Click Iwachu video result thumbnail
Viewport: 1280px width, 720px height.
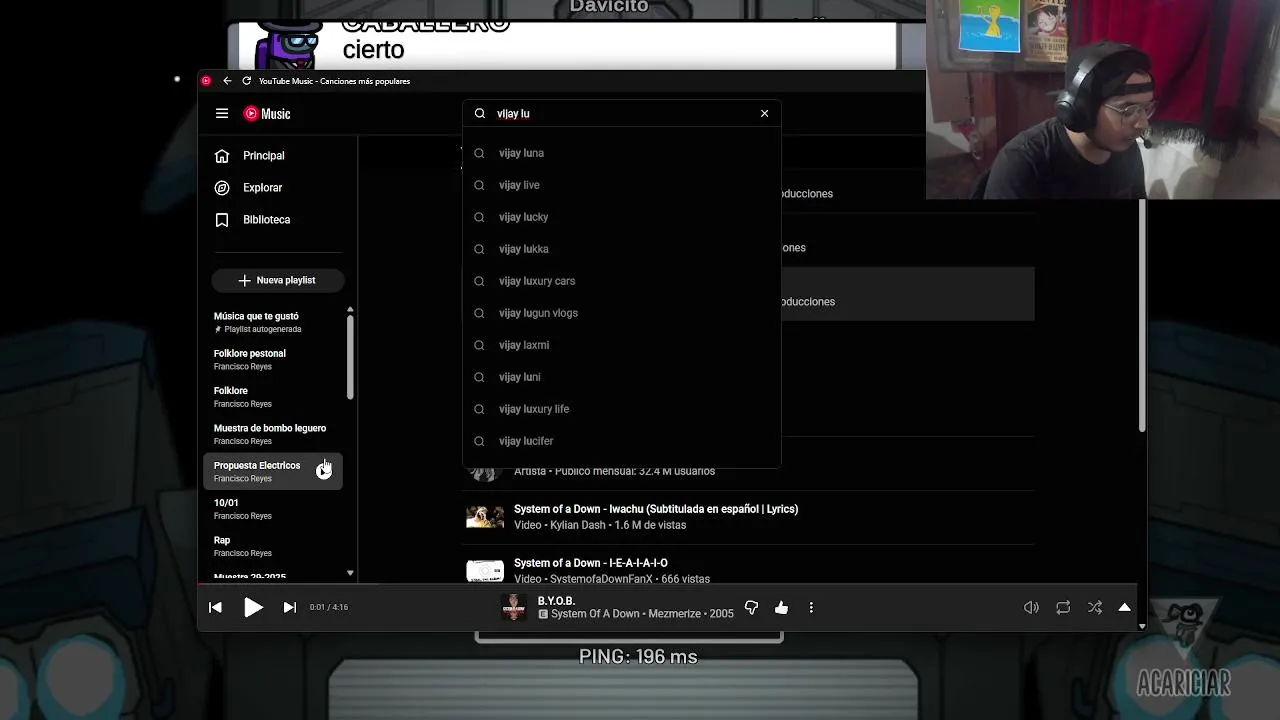[485, 517]
